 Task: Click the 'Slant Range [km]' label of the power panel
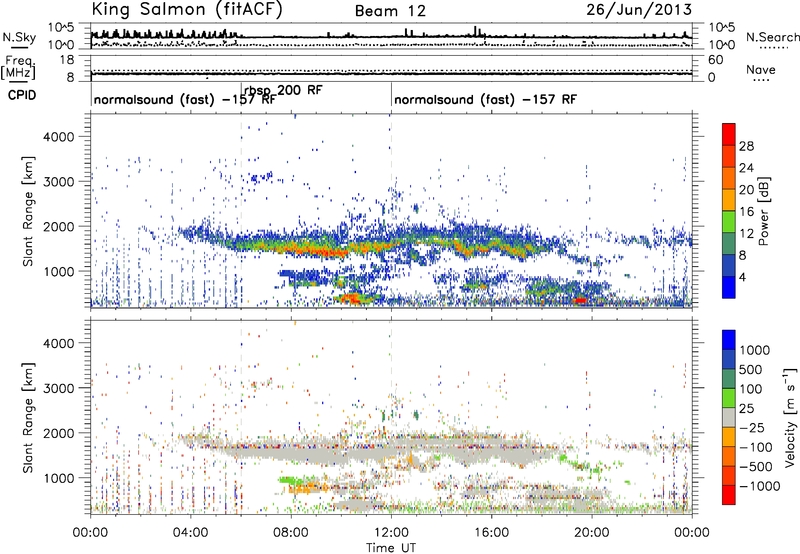click(28, 211)
